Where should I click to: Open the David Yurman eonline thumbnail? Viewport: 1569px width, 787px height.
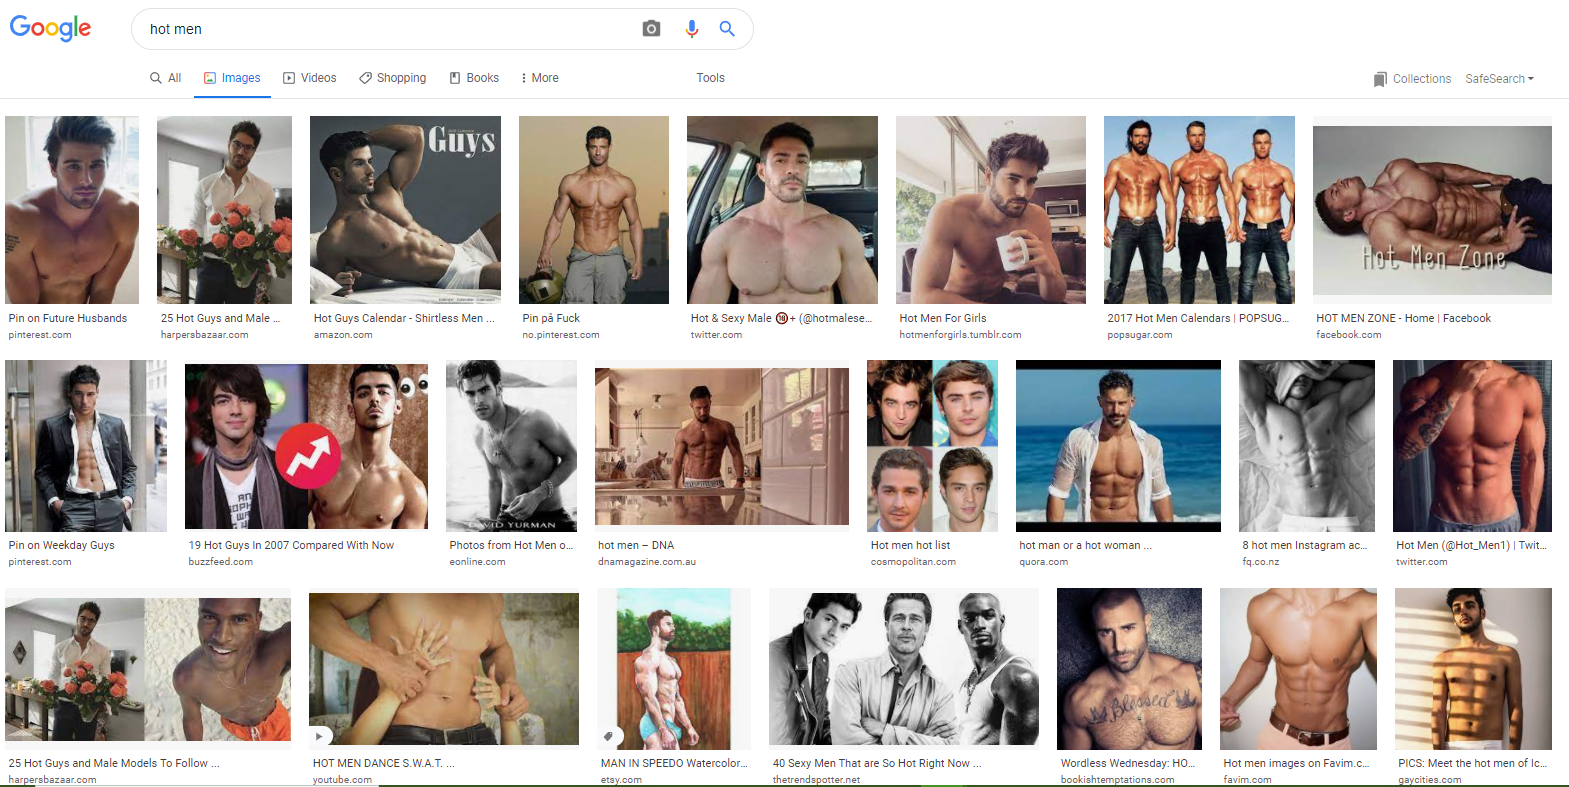[x=511, y=446]
